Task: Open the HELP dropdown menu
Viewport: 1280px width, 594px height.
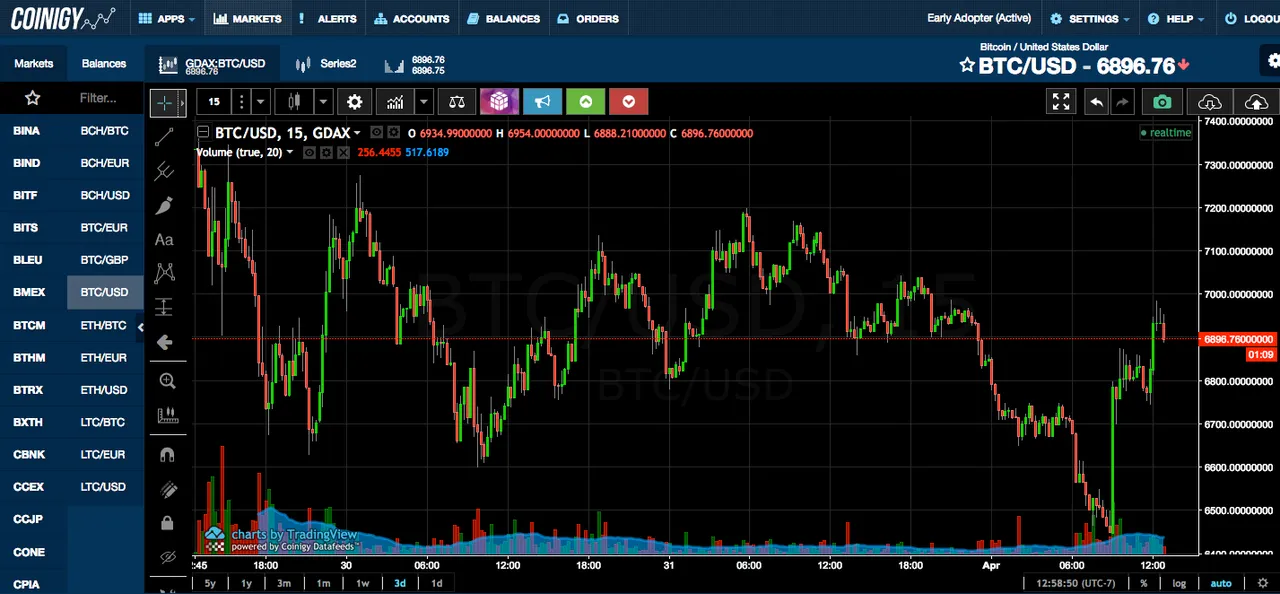Action: point(1175,18)
